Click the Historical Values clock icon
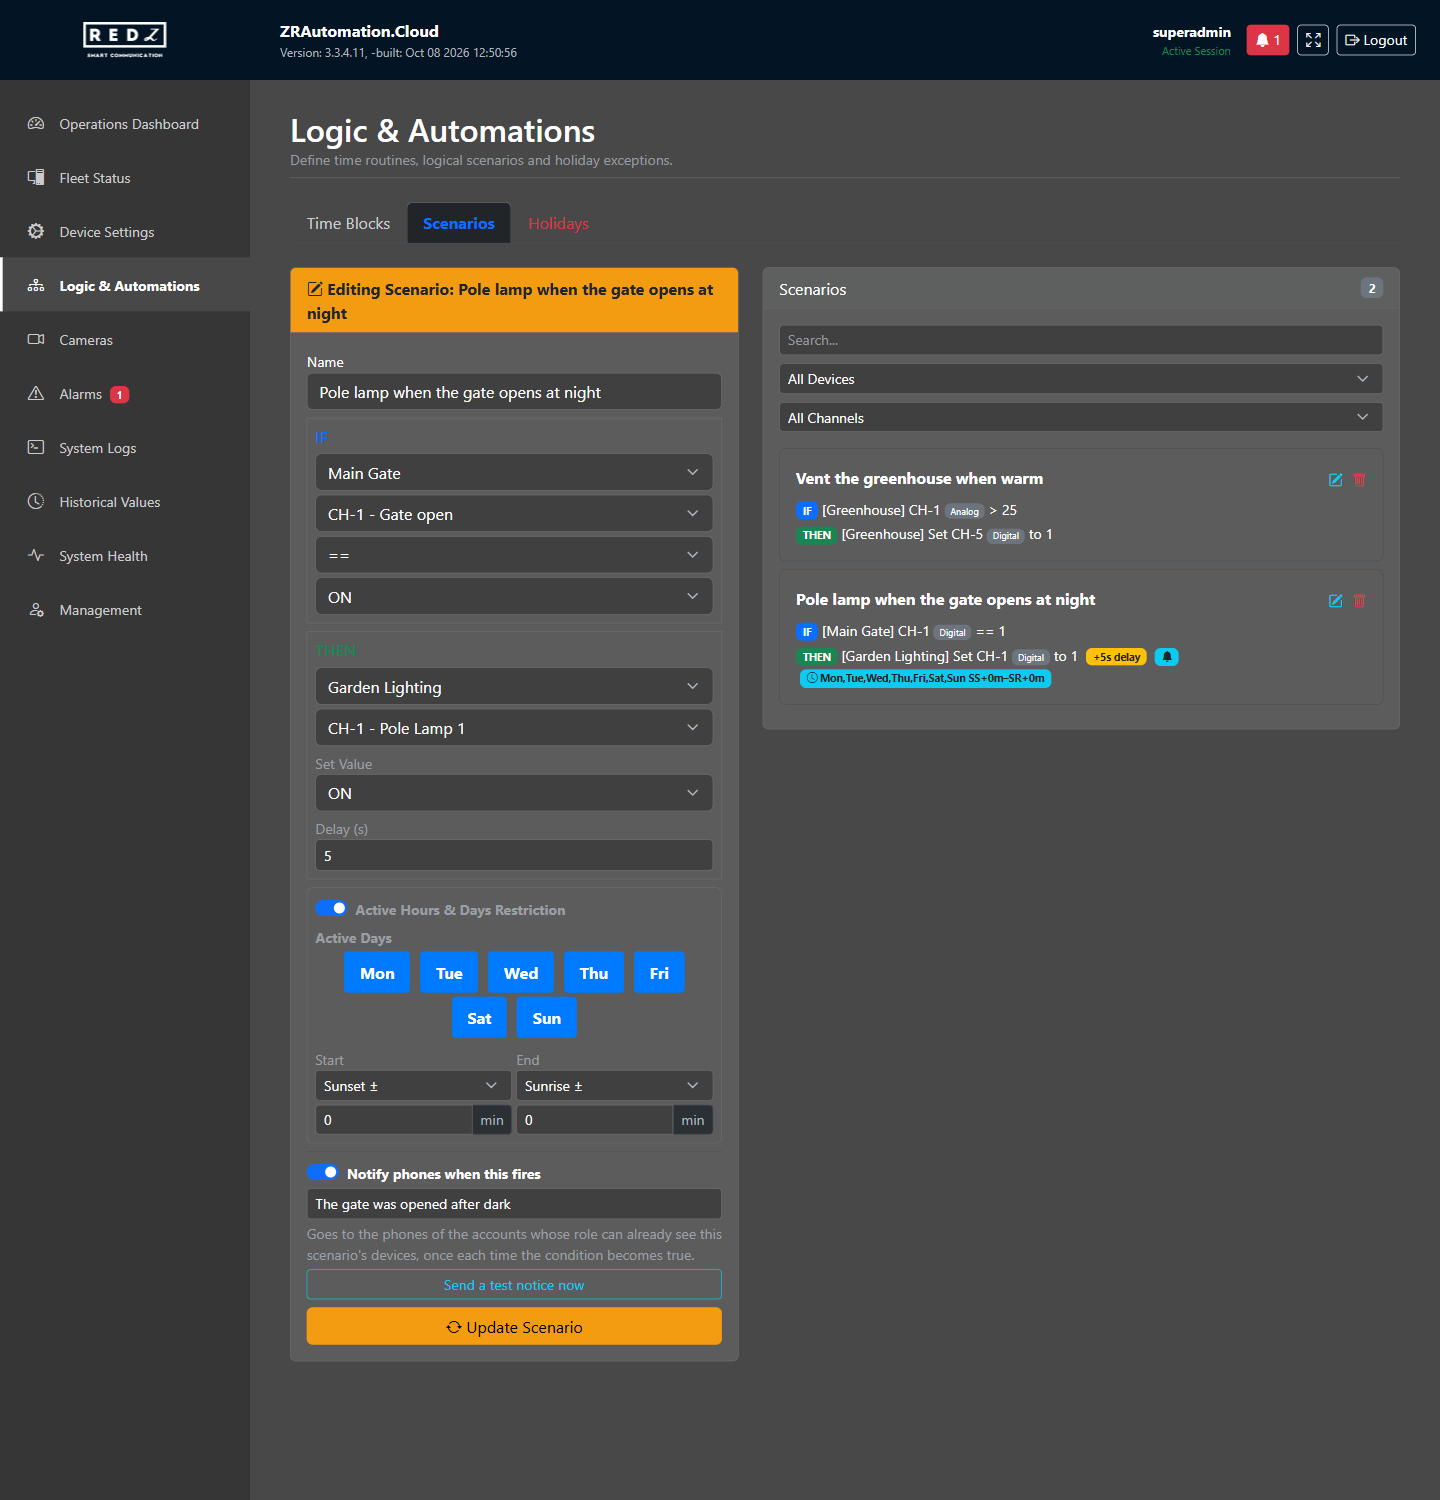1440x1500 pixels. tap(36, 502)
